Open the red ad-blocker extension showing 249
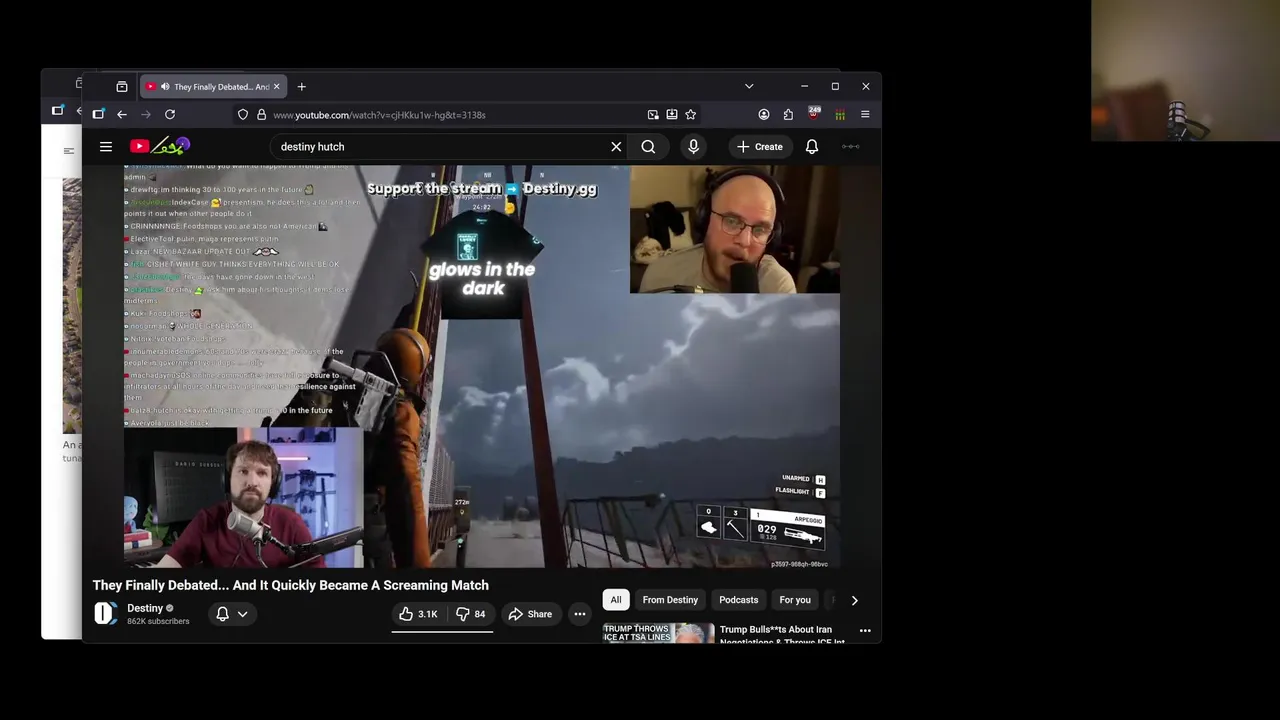1280x720 pixels. (814, 114)
